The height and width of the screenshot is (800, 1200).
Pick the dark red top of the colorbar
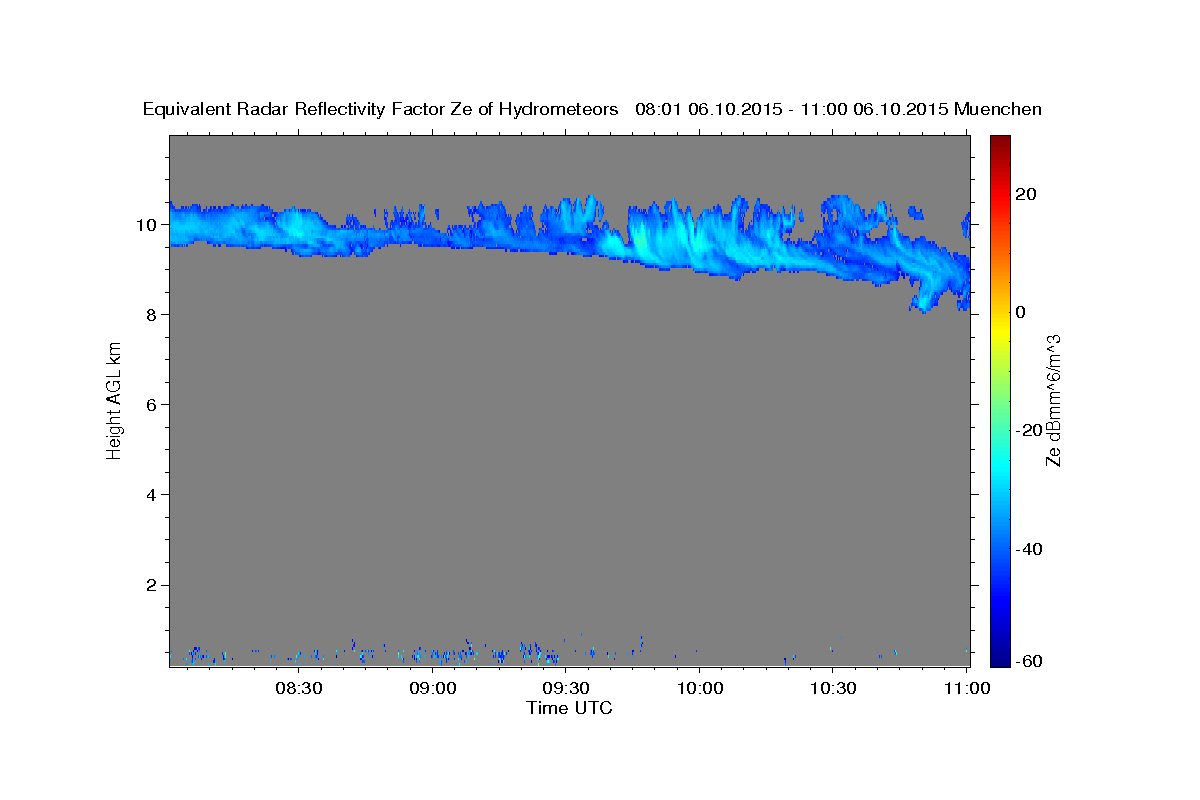[x=999, y=142]
